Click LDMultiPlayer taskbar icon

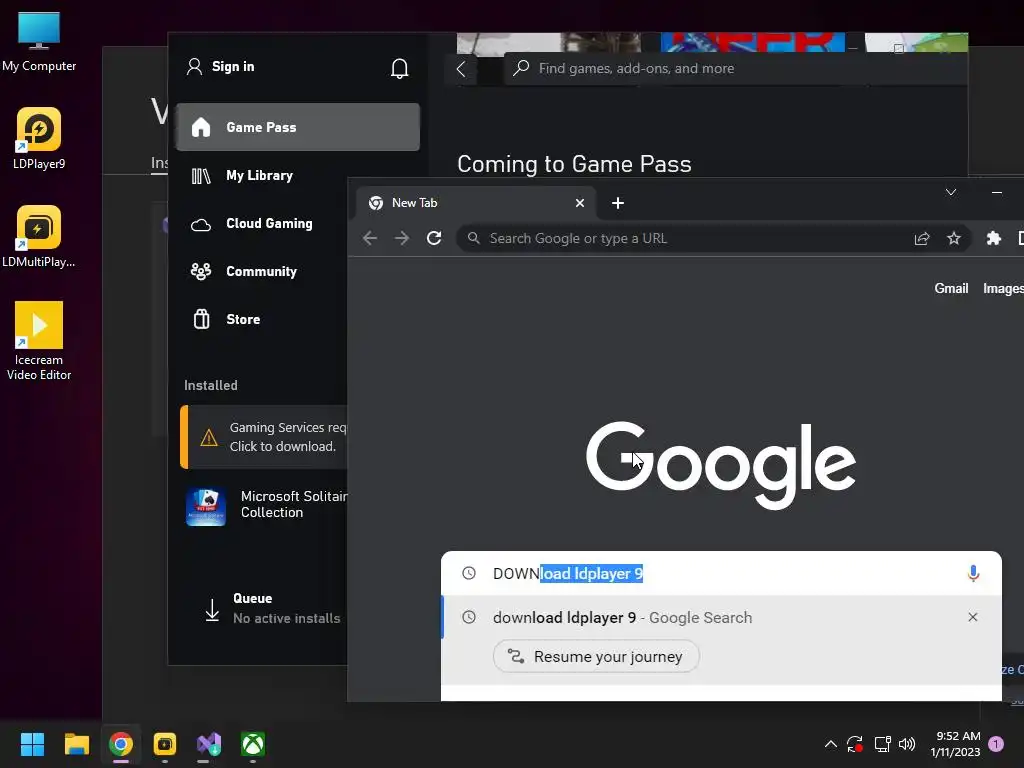pos(165,744)
